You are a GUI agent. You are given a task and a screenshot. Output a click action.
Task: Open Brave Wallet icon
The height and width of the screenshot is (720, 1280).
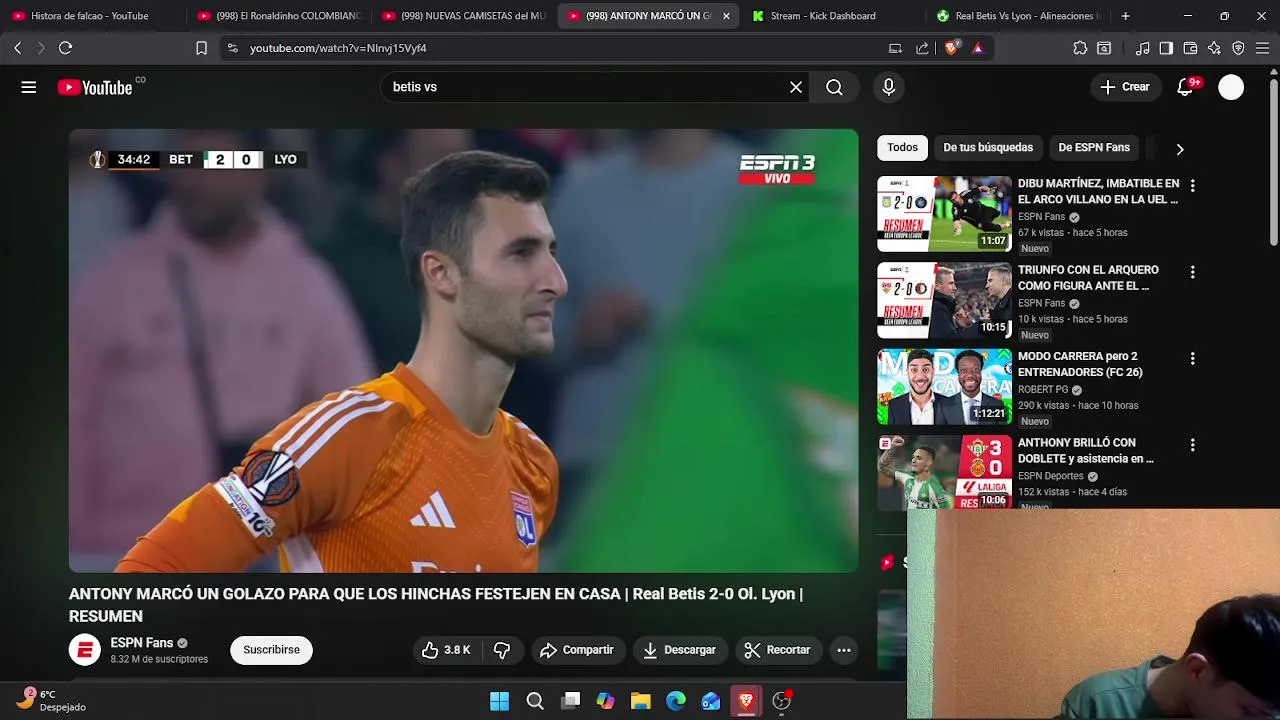point(1190,48)
